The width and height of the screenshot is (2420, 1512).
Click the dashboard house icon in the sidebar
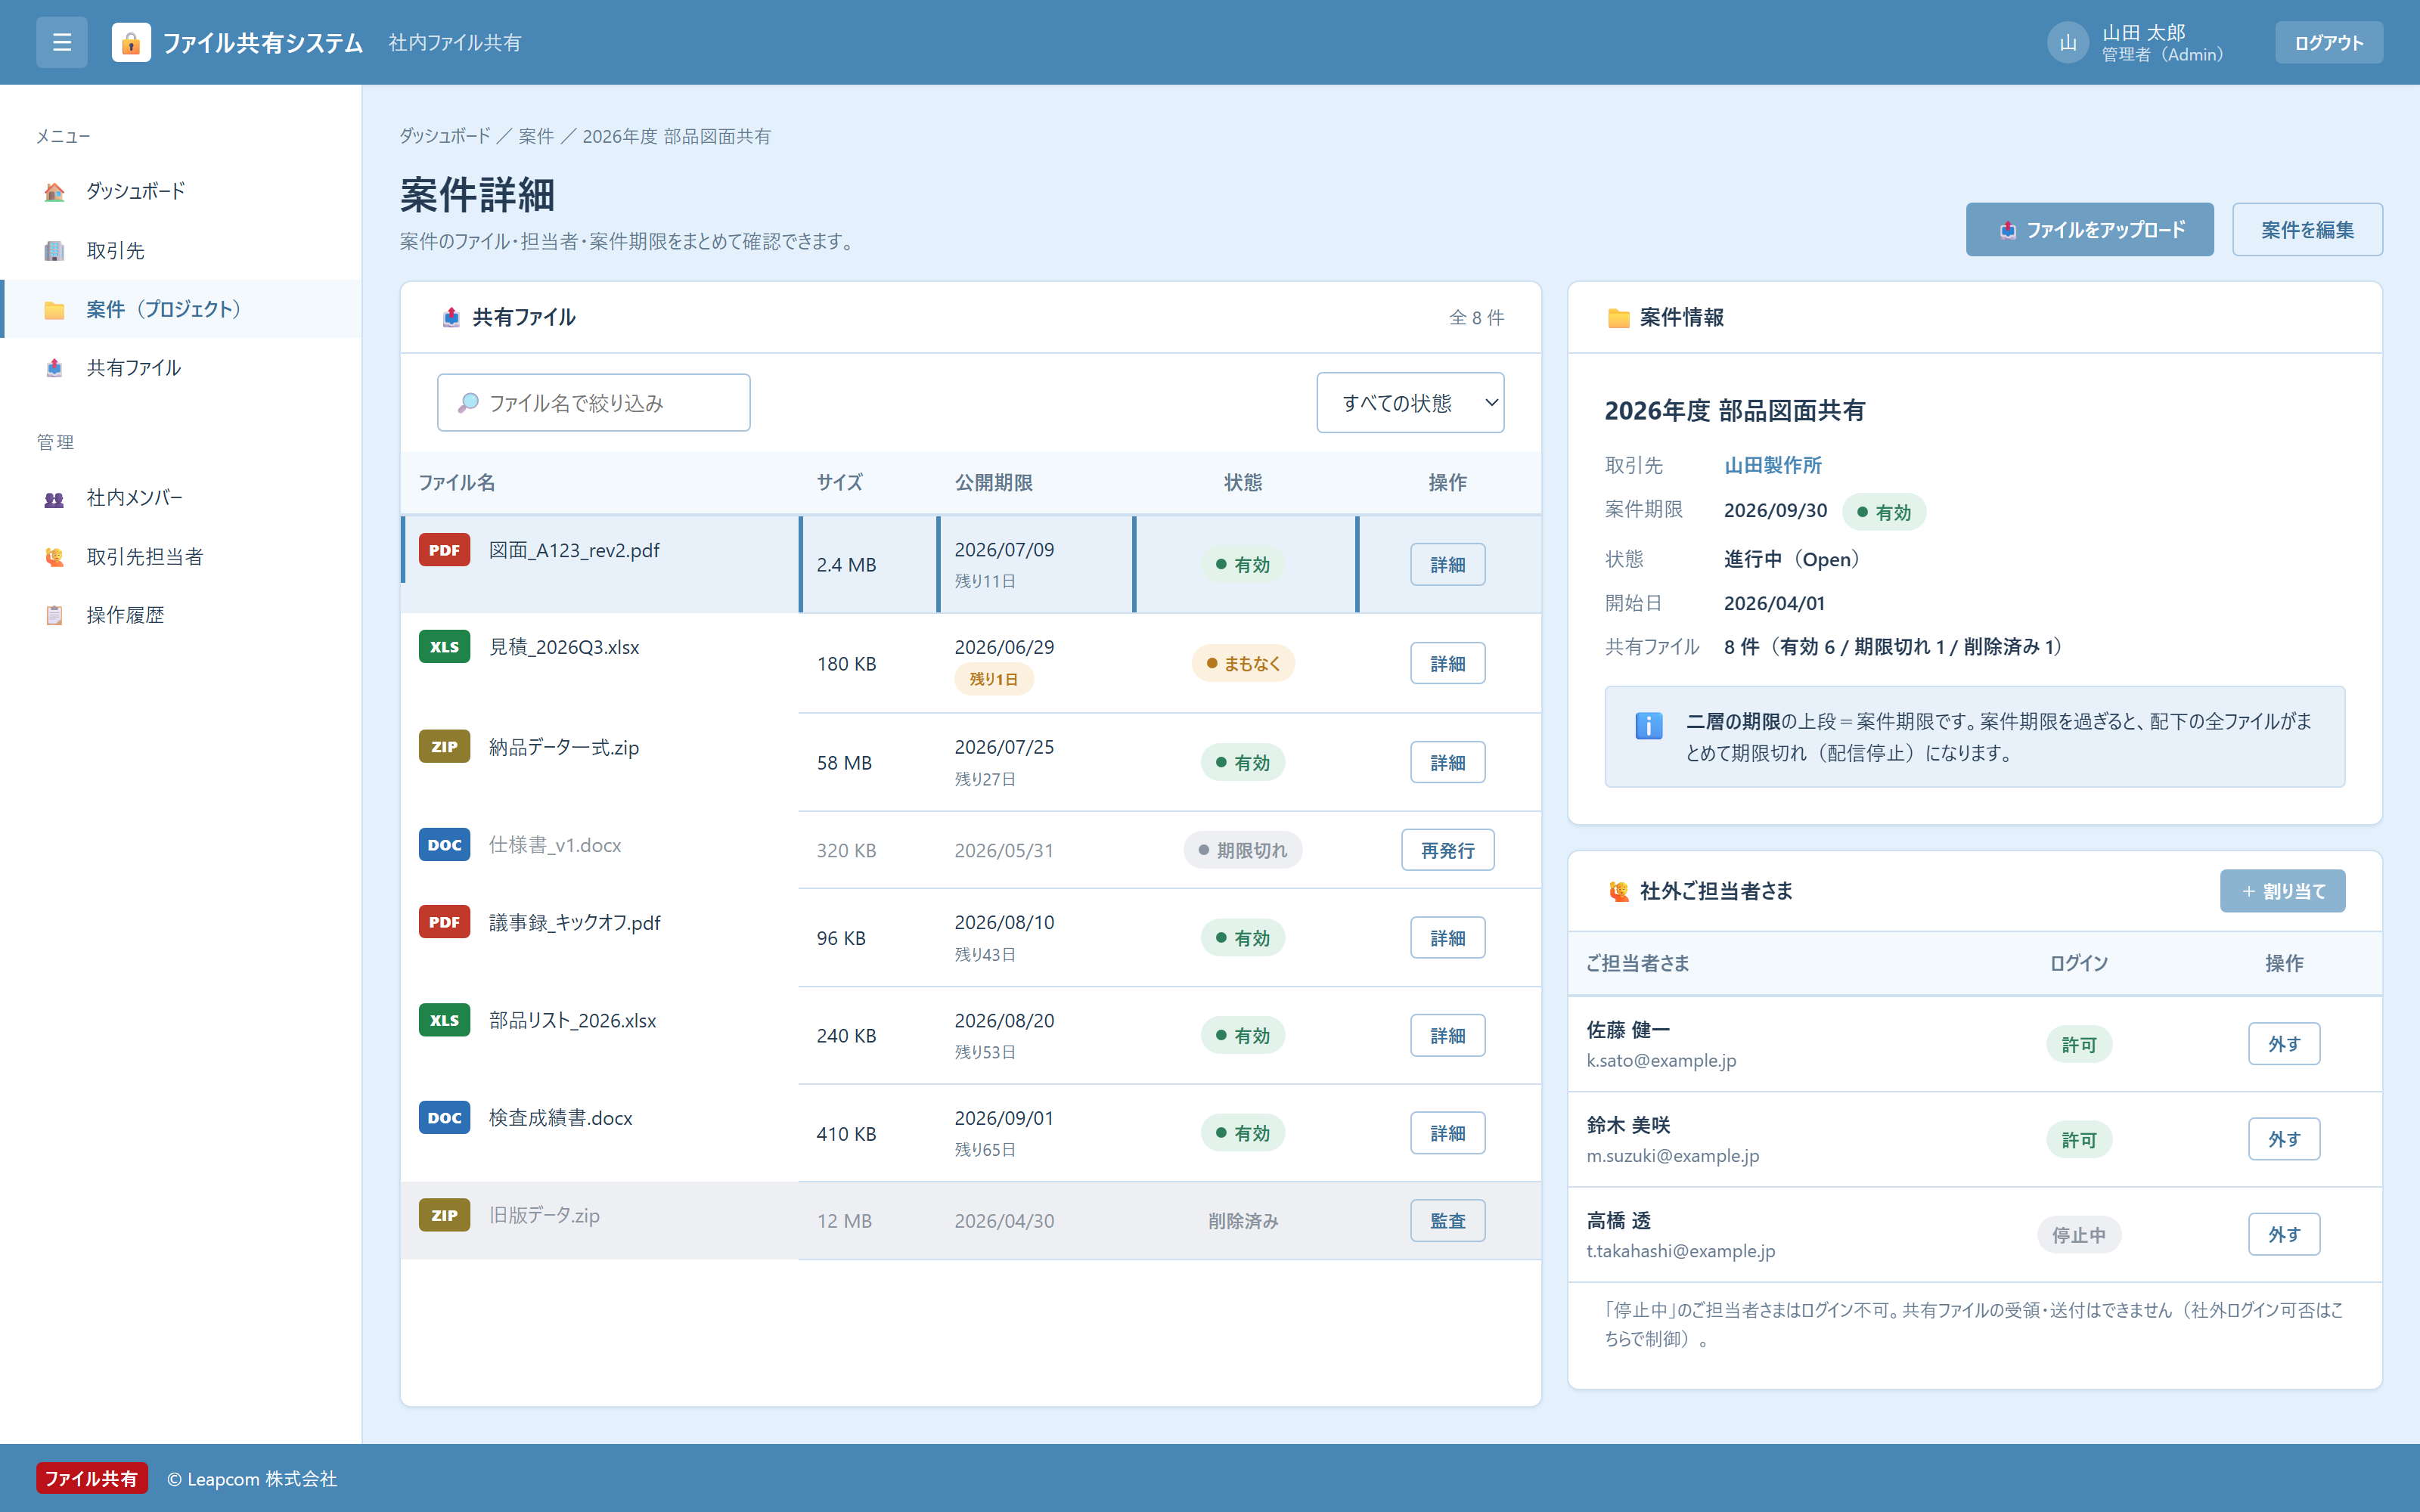(x=54, y=191)
